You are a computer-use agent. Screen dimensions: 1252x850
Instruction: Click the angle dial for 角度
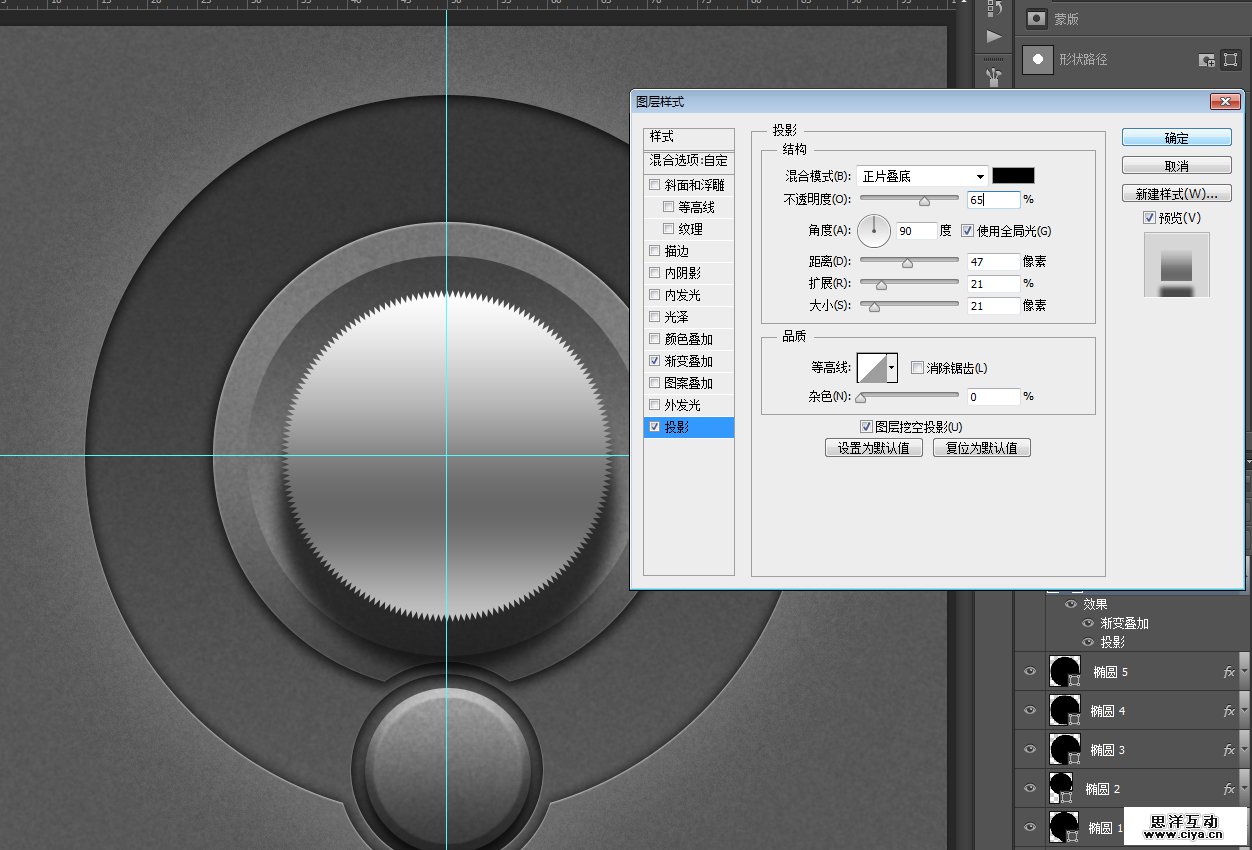point(874,231)
